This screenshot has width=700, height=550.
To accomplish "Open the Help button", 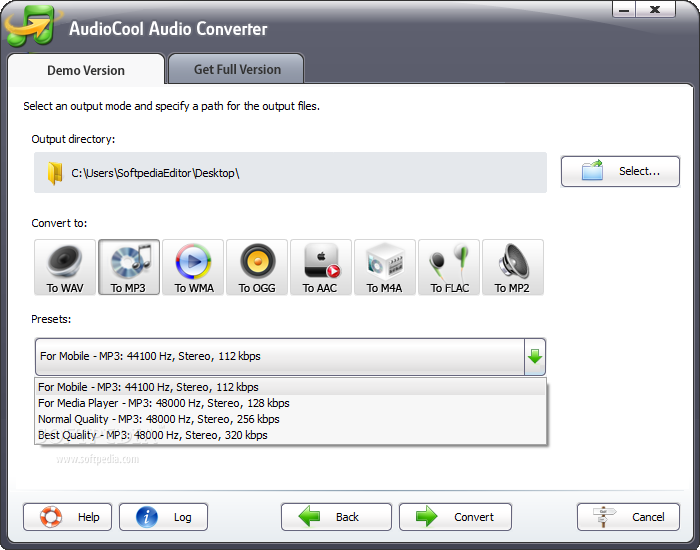I will (67, 517).
